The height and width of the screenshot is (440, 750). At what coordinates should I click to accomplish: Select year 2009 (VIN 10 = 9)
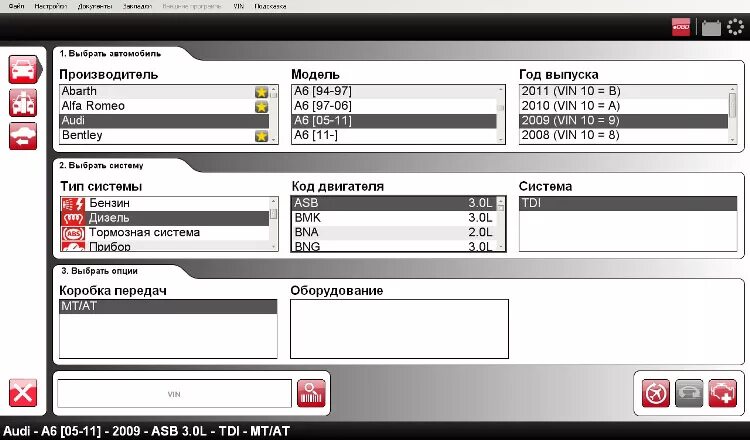(x=624, y=121)
